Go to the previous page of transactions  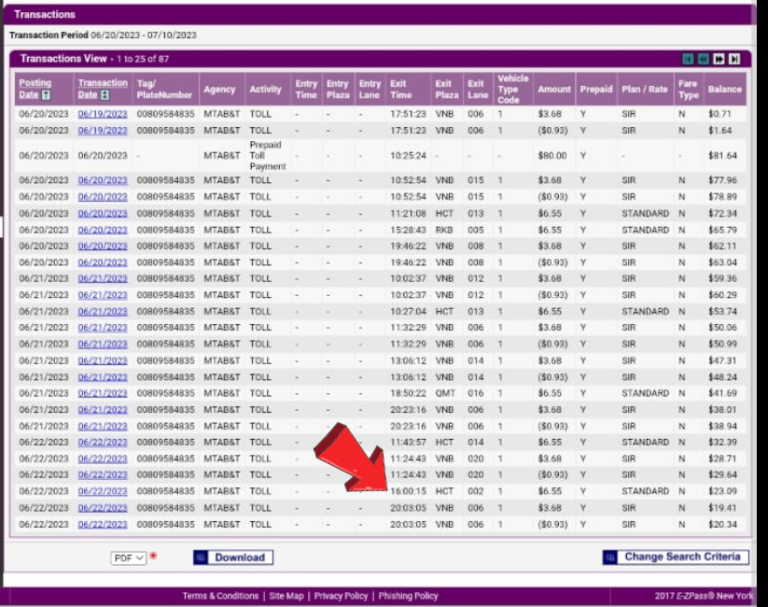(x=703, y=59)
